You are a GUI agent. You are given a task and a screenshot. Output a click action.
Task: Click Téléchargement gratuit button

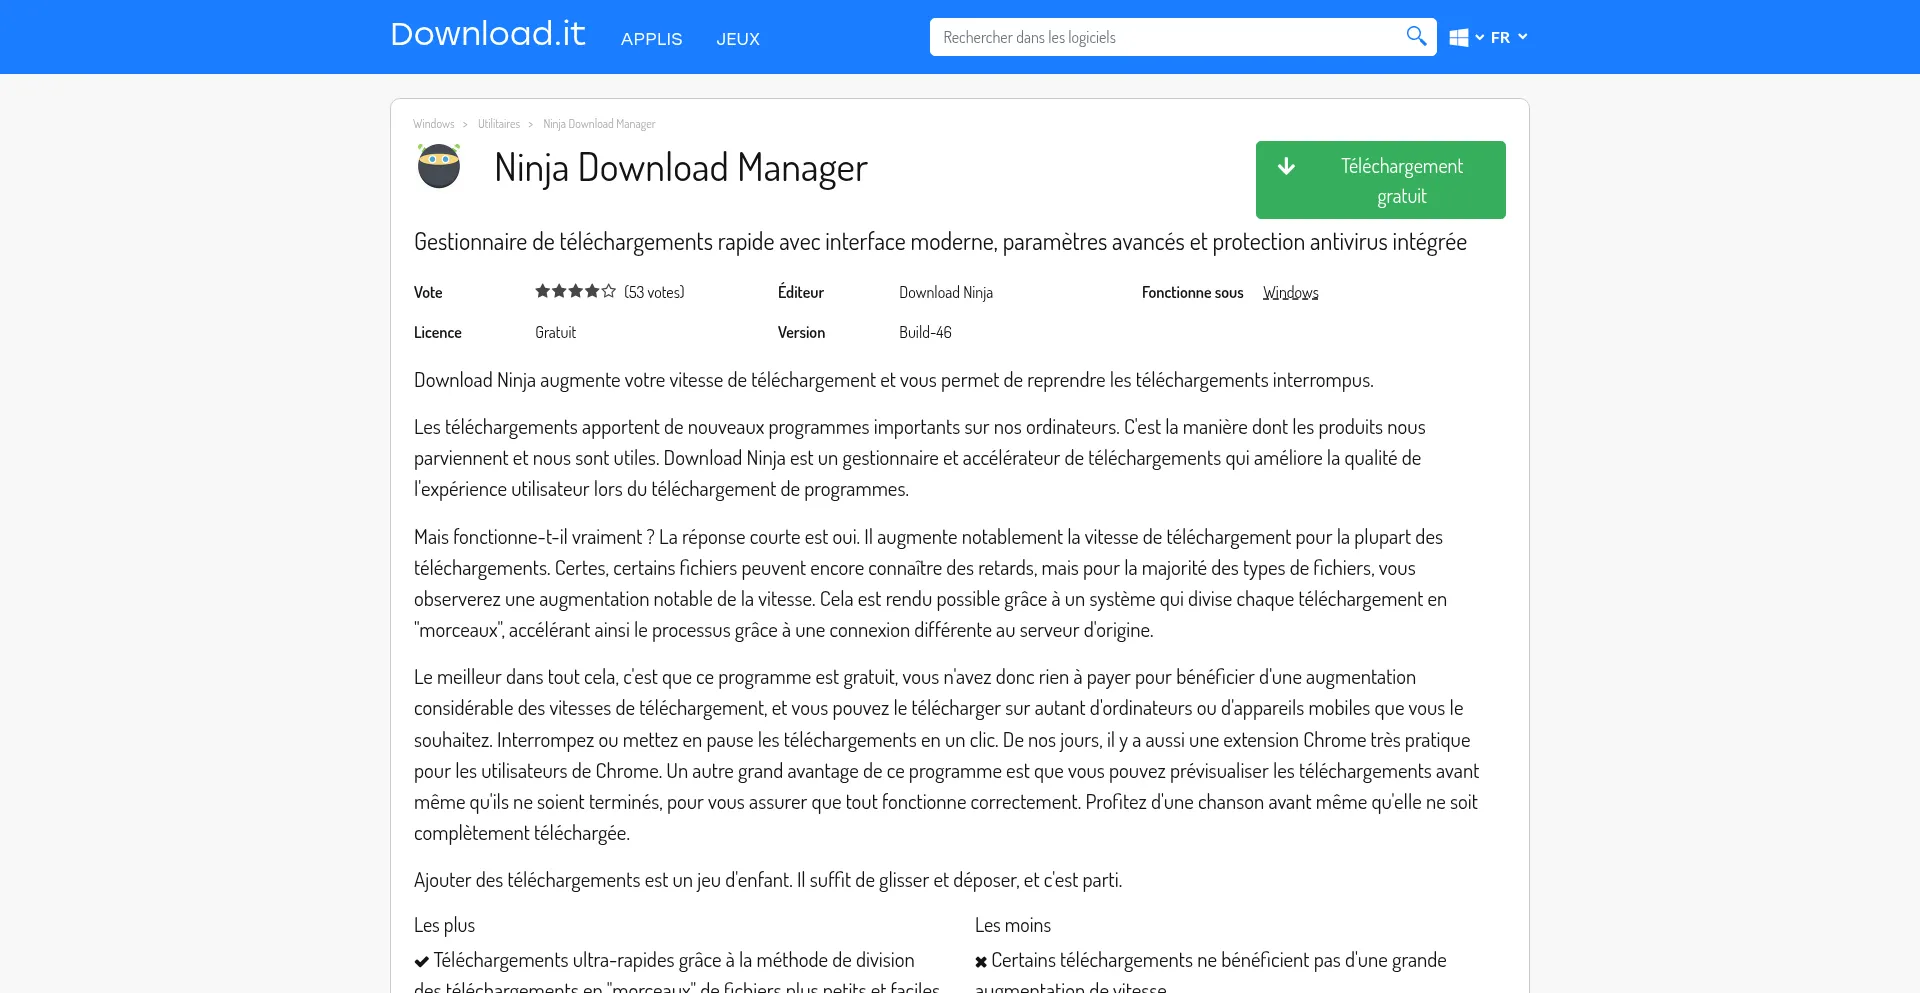point(1381,180)
